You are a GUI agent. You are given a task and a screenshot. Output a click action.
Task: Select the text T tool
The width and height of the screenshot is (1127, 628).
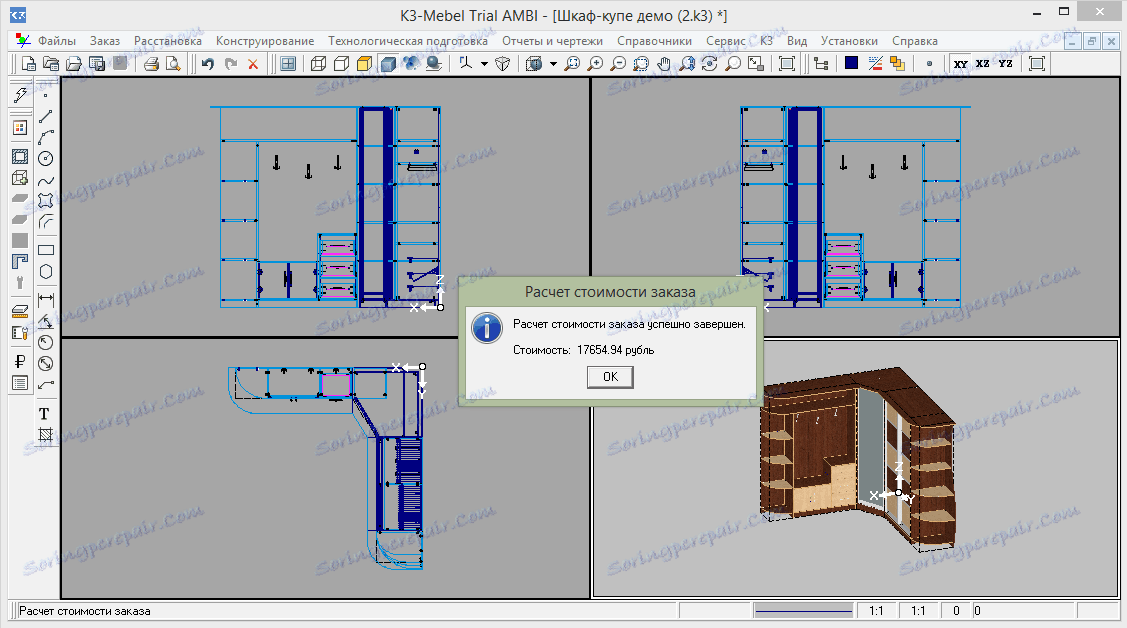click(x=45, y=413)
